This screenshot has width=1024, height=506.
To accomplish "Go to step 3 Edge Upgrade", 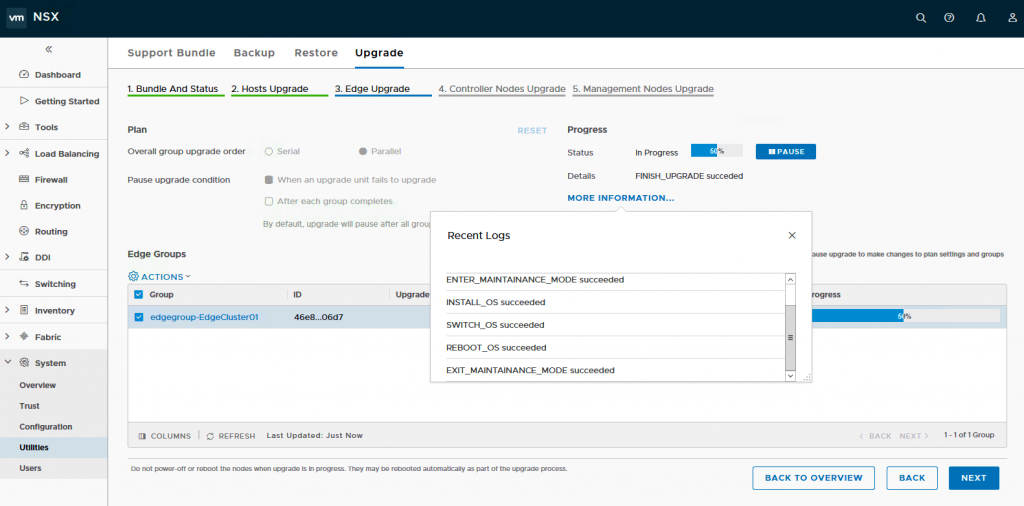I will 372,89.
